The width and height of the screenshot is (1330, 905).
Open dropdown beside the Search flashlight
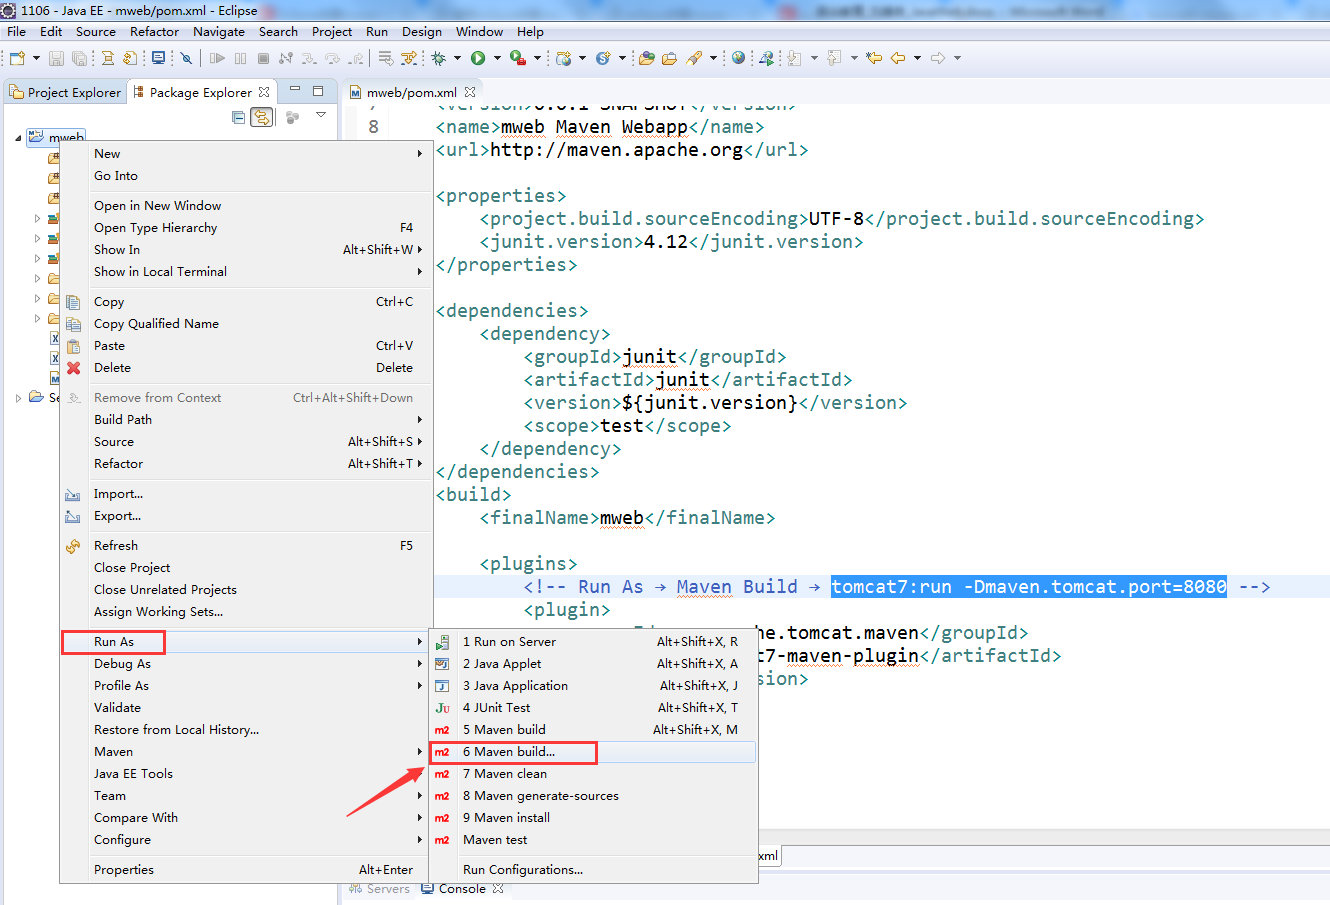click(713, 58)
